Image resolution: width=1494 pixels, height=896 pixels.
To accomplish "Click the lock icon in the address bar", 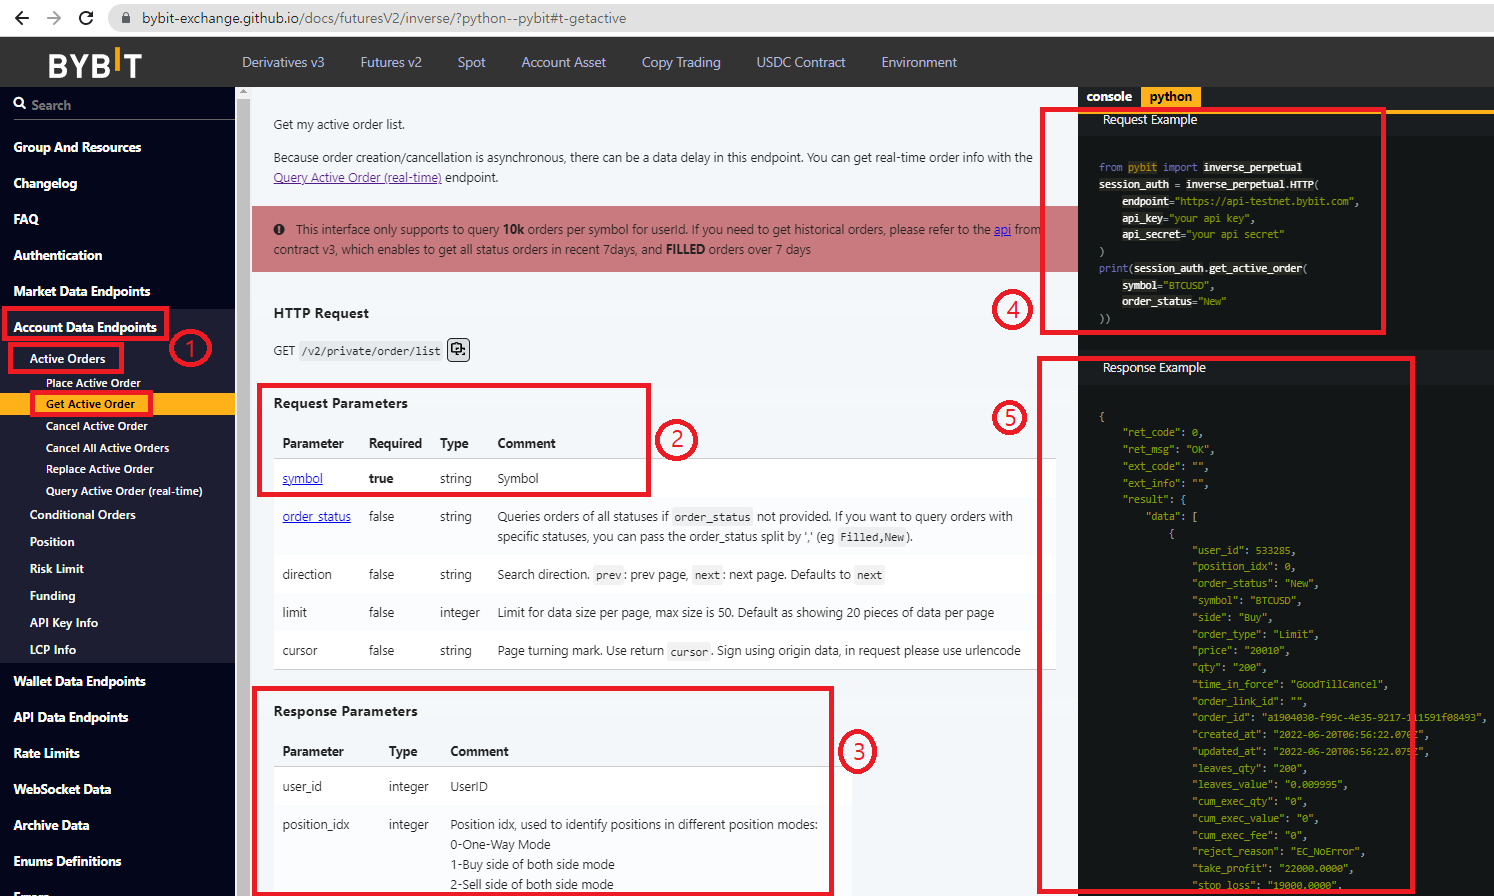I will tap(125, 18).
